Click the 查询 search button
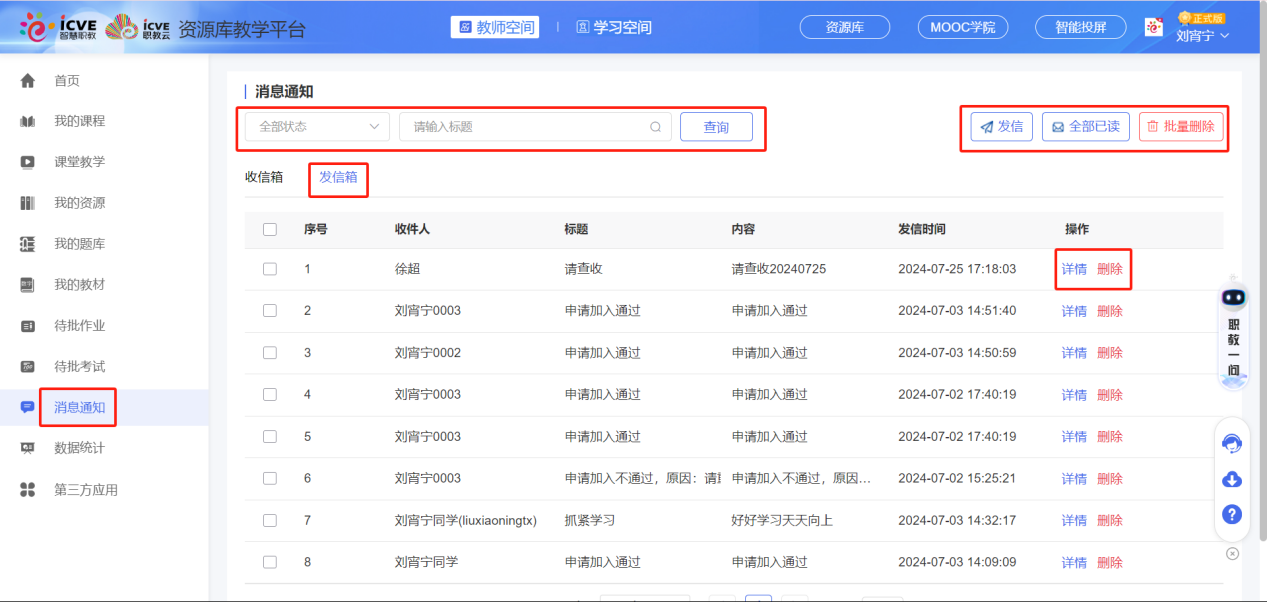This screenshot has width=1267, height=602. click(x=716, y=127)
